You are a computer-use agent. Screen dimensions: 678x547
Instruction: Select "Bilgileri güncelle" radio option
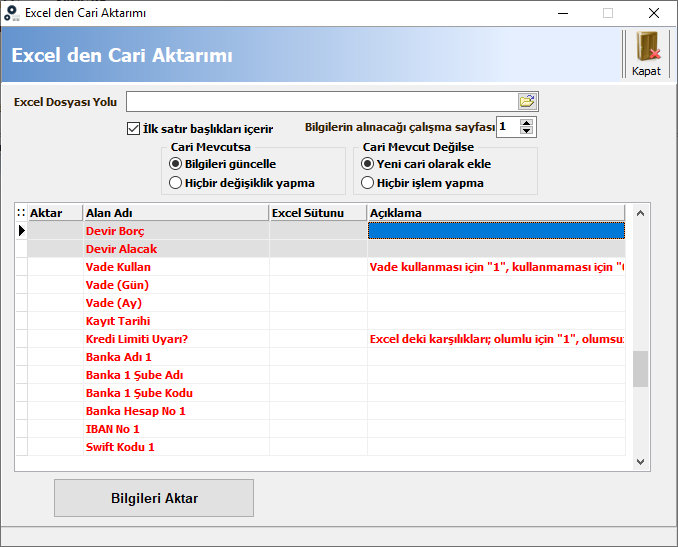(x=175, y=164)
